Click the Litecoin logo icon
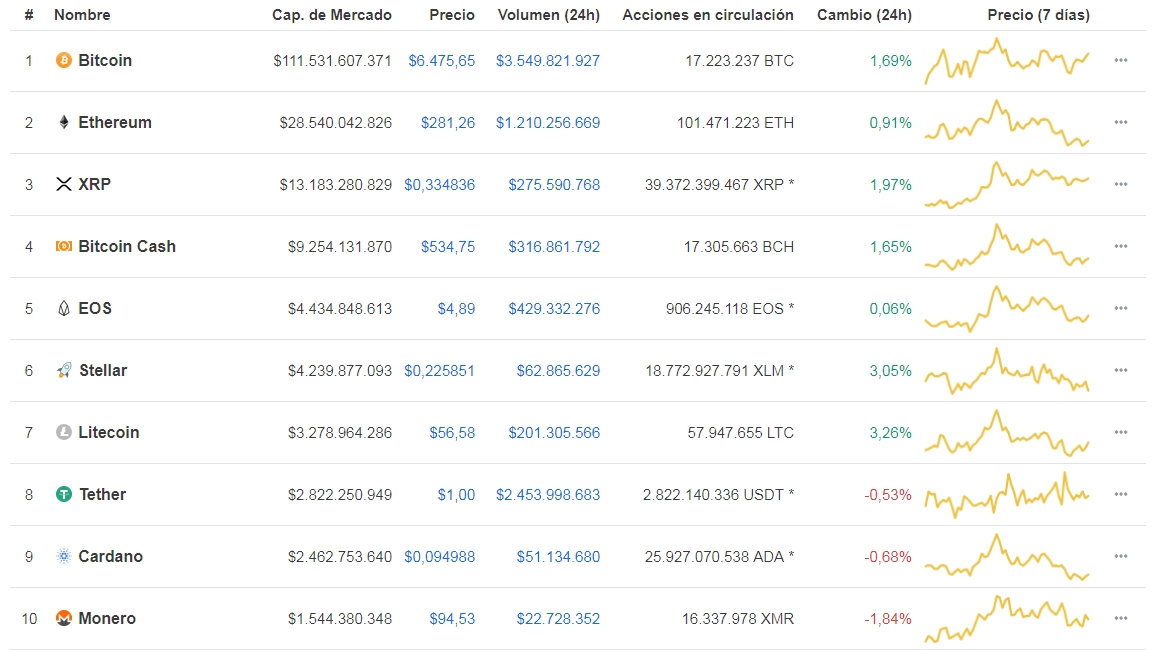 pyautogui.click(x=64, y=432)
